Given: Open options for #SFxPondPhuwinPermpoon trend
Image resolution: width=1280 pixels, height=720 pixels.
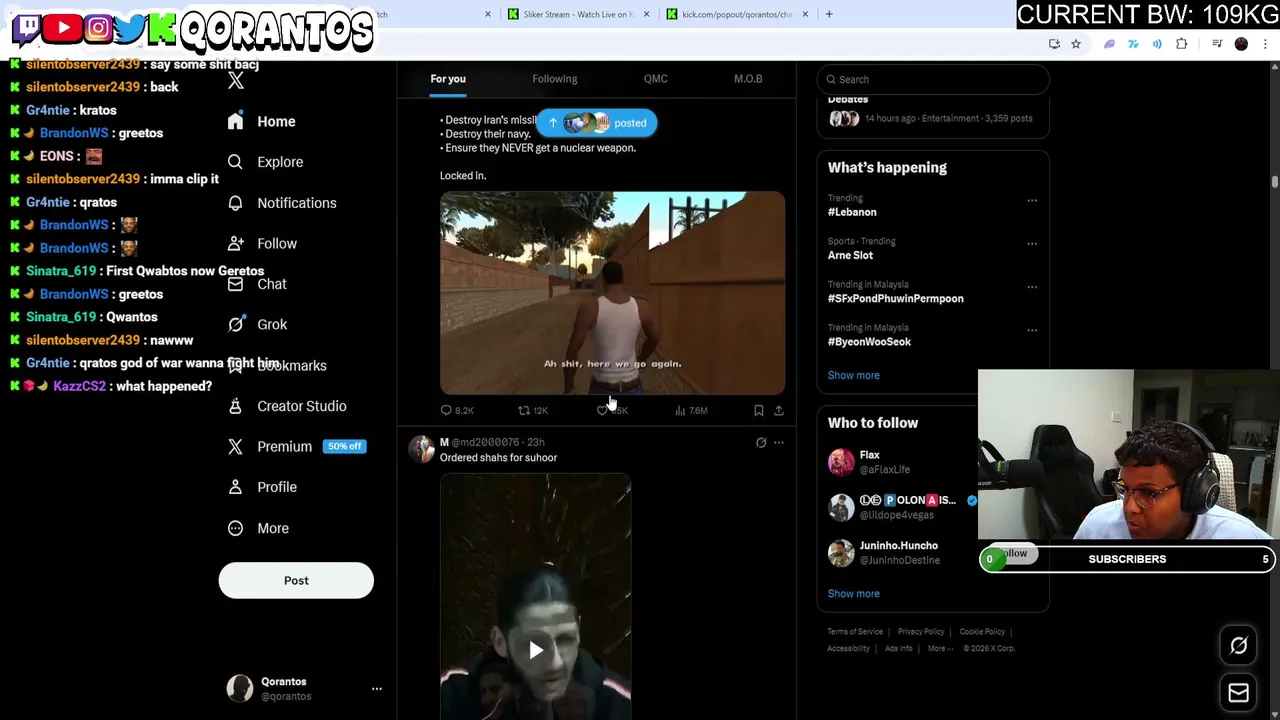Looking at the screenshot, I should point(1032,286).
